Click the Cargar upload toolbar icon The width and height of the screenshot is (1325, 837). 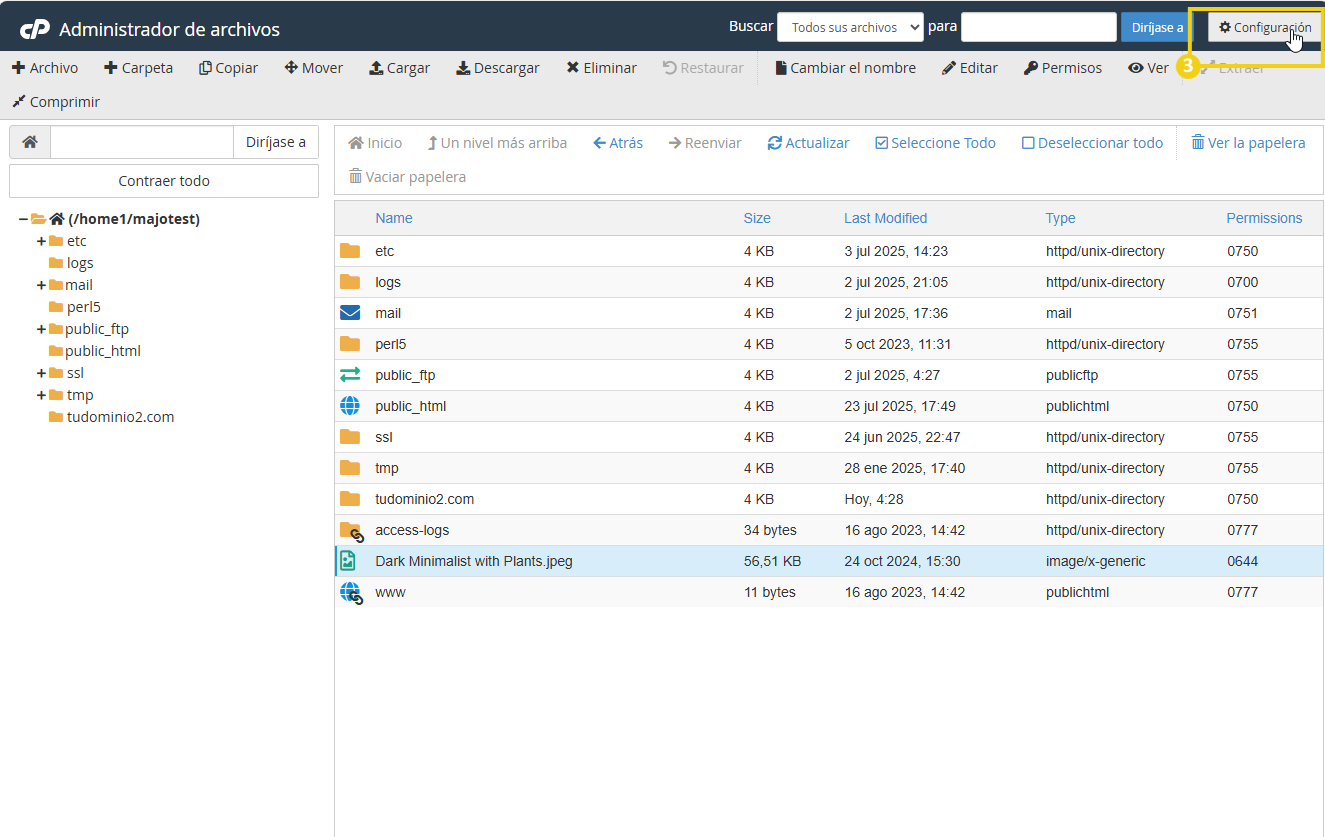tap(376, 68)
